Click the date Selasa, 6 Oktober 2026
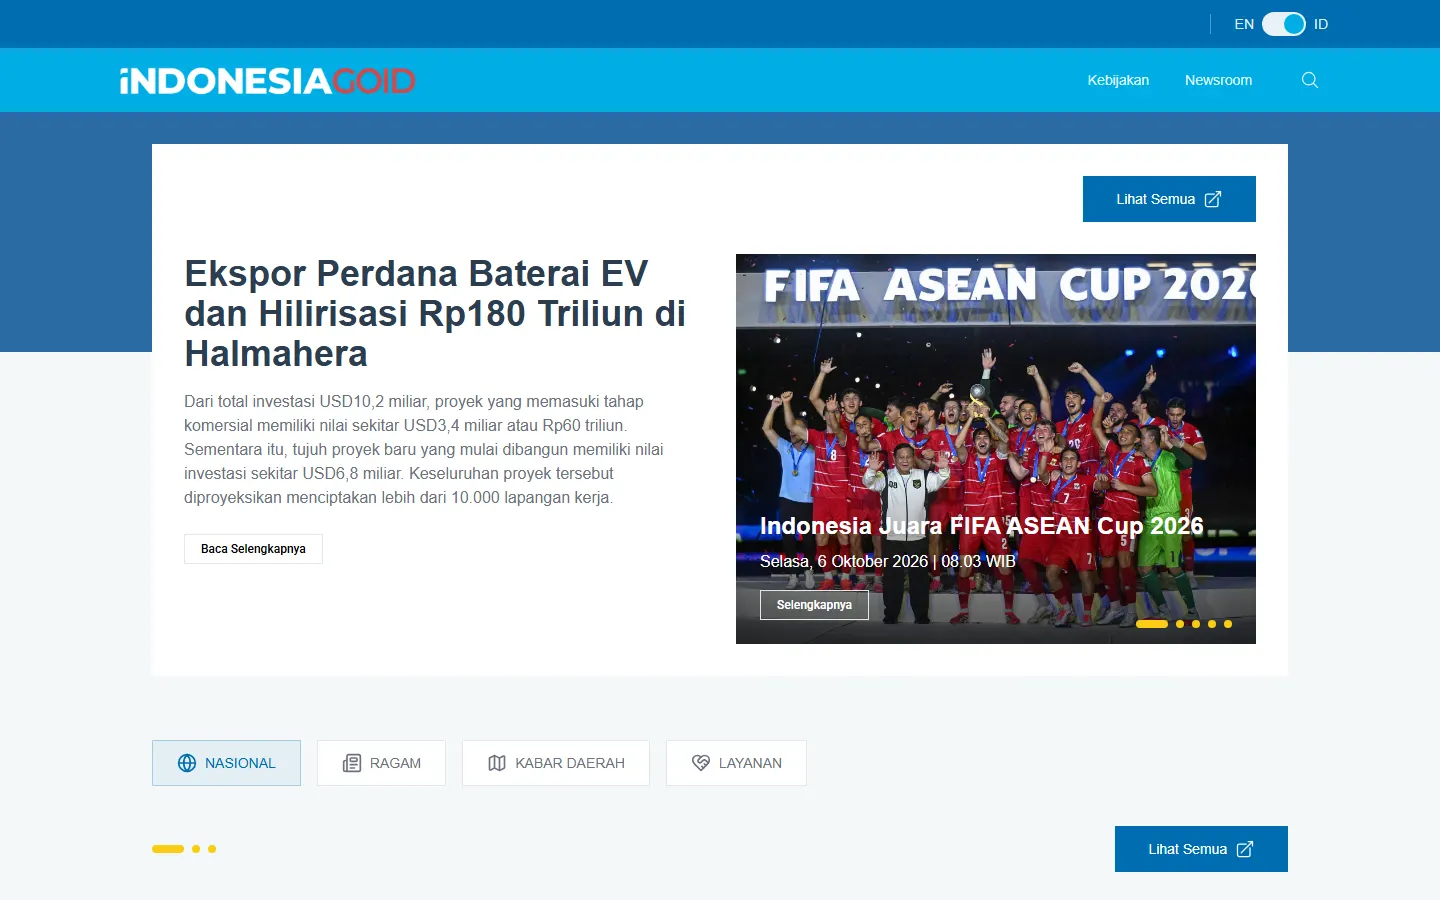This screenshot has width=1440, height=900. pyautogui.click(x=888, y=561)
